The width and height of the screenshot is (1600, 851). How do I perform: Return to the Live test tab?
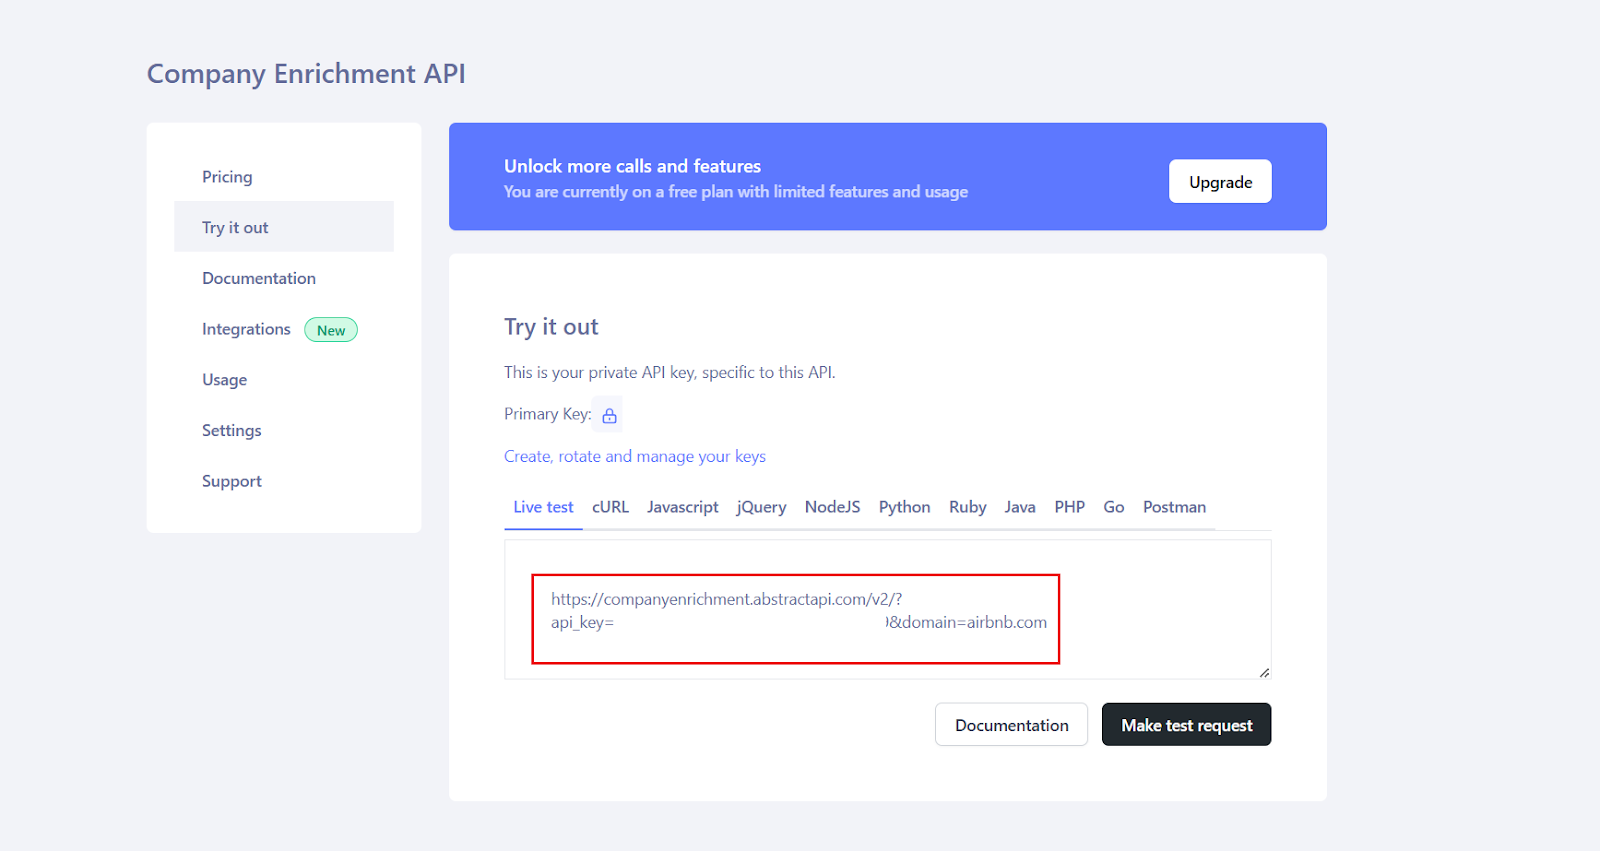(x=543, y=507)
